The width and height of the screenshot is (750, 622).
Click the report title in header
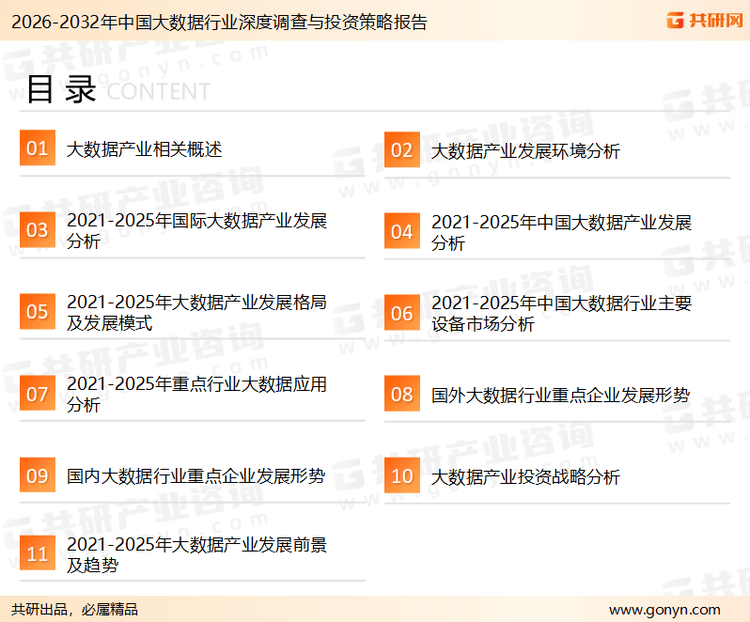click(215, 21)
